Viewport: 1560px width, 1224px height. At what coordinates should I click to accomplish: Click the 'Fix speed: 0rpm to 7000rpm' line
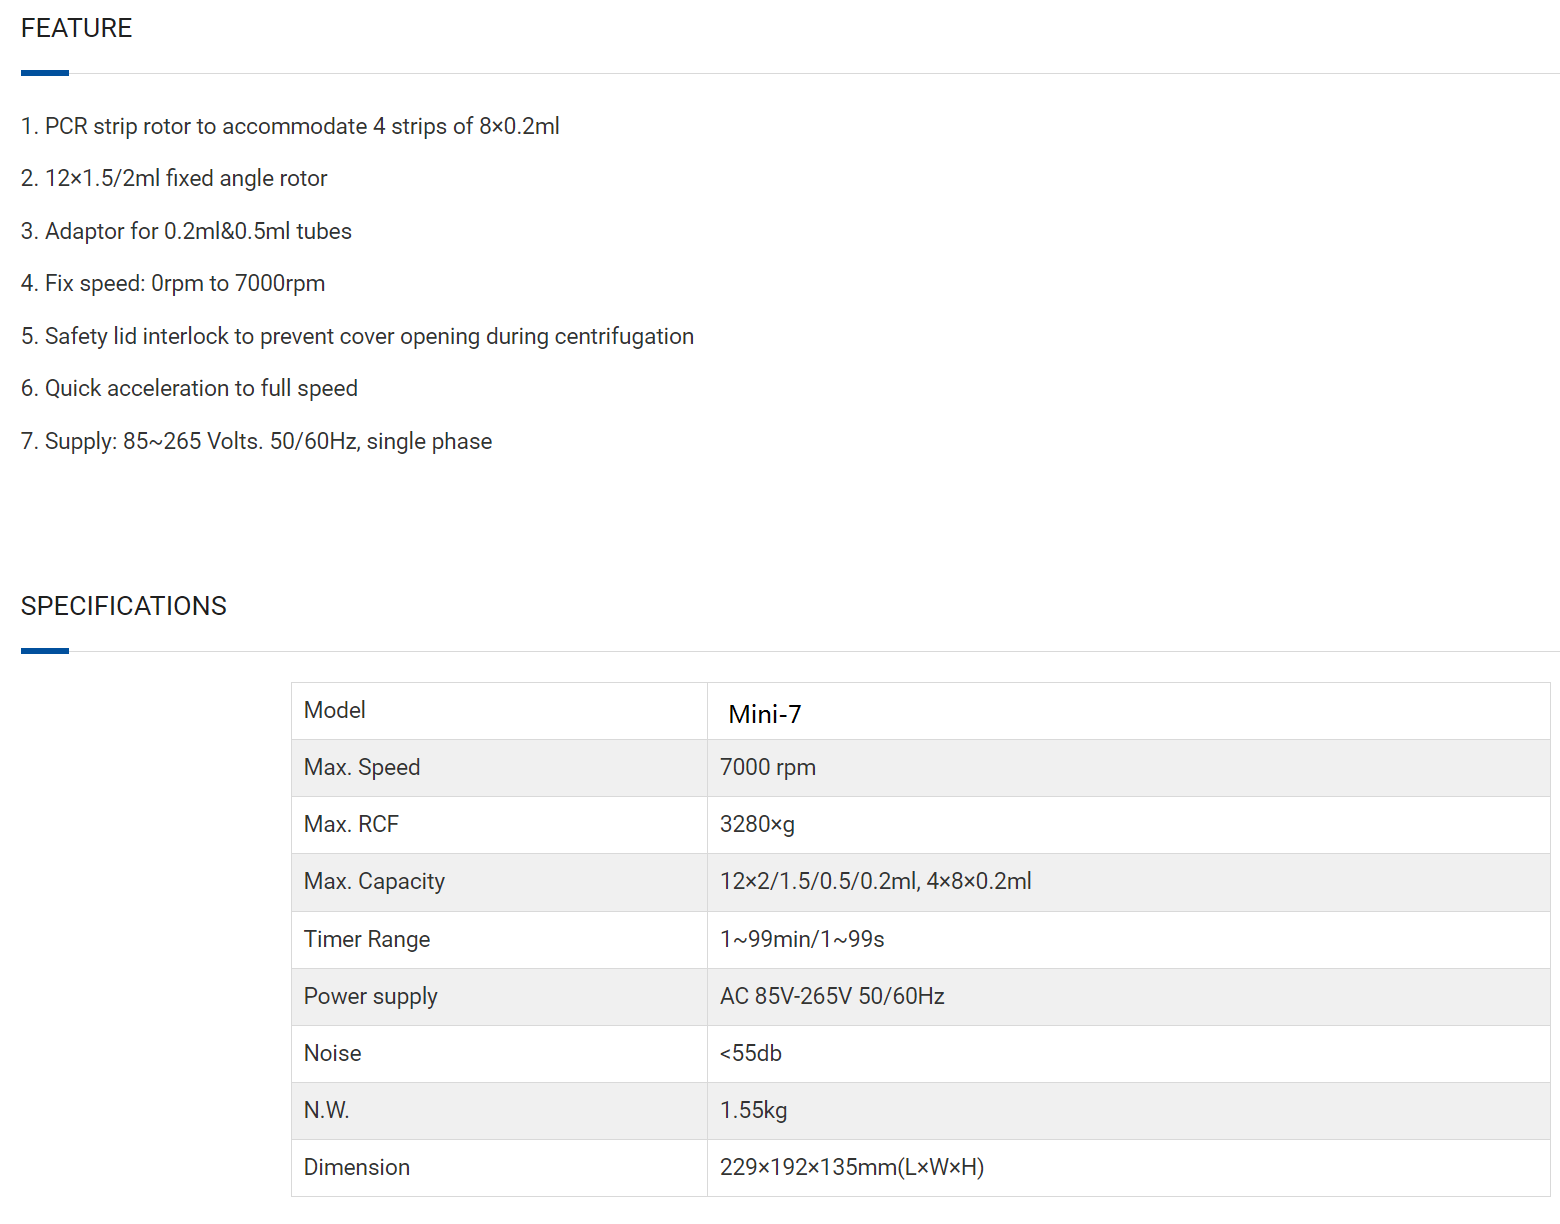(173, 283)
